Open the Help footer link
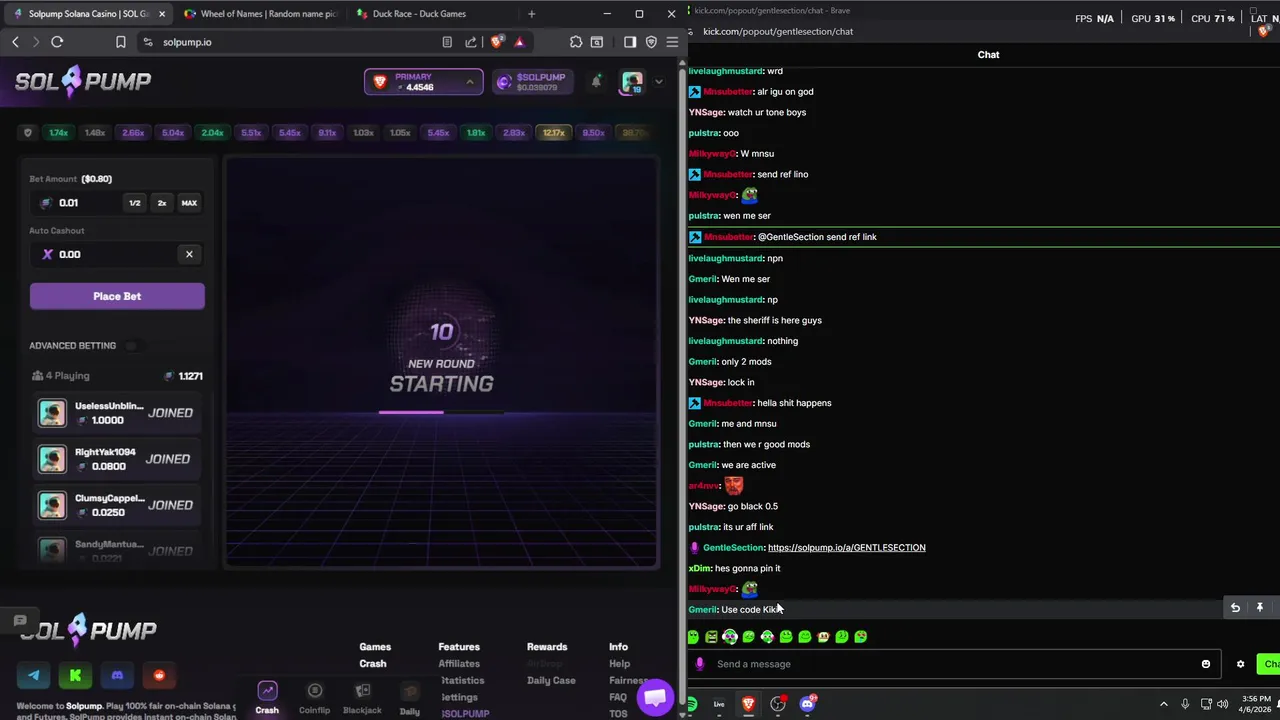 620,664
